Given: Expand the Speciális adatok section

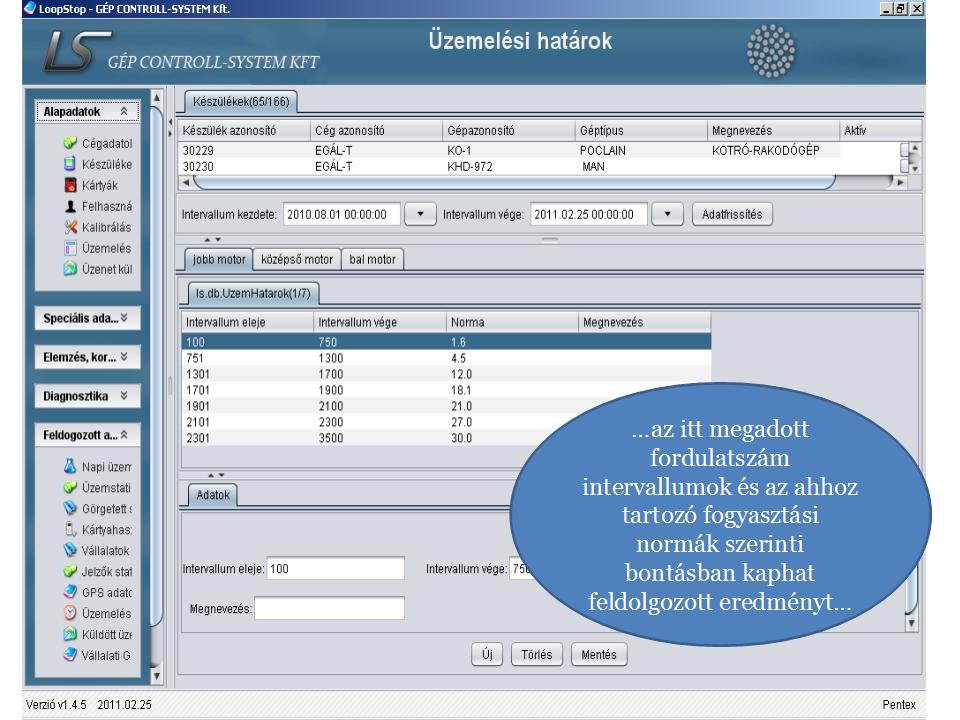Looking at the screenshot, I should [x=86, y=319].
